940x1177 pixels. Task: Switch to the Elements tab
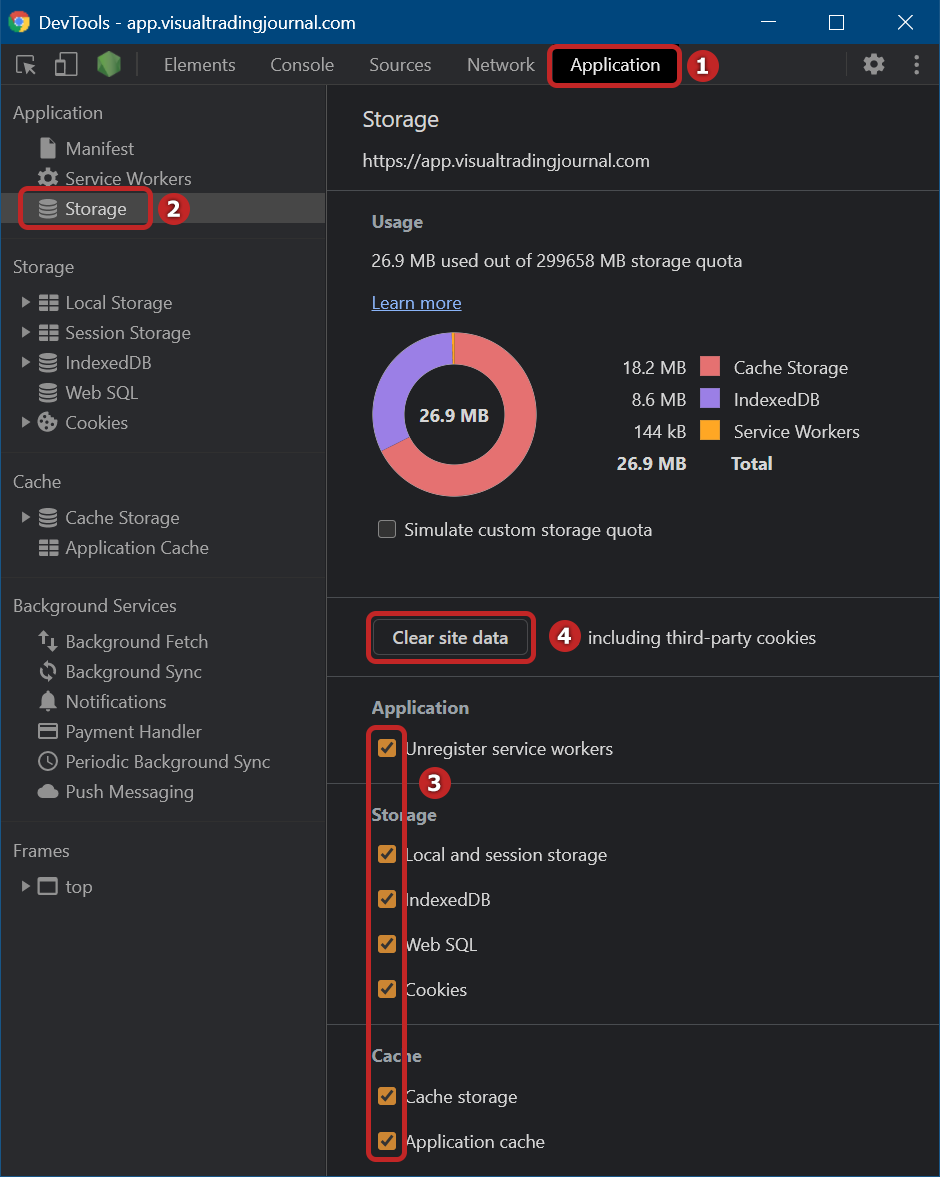(x=200, y=65)
